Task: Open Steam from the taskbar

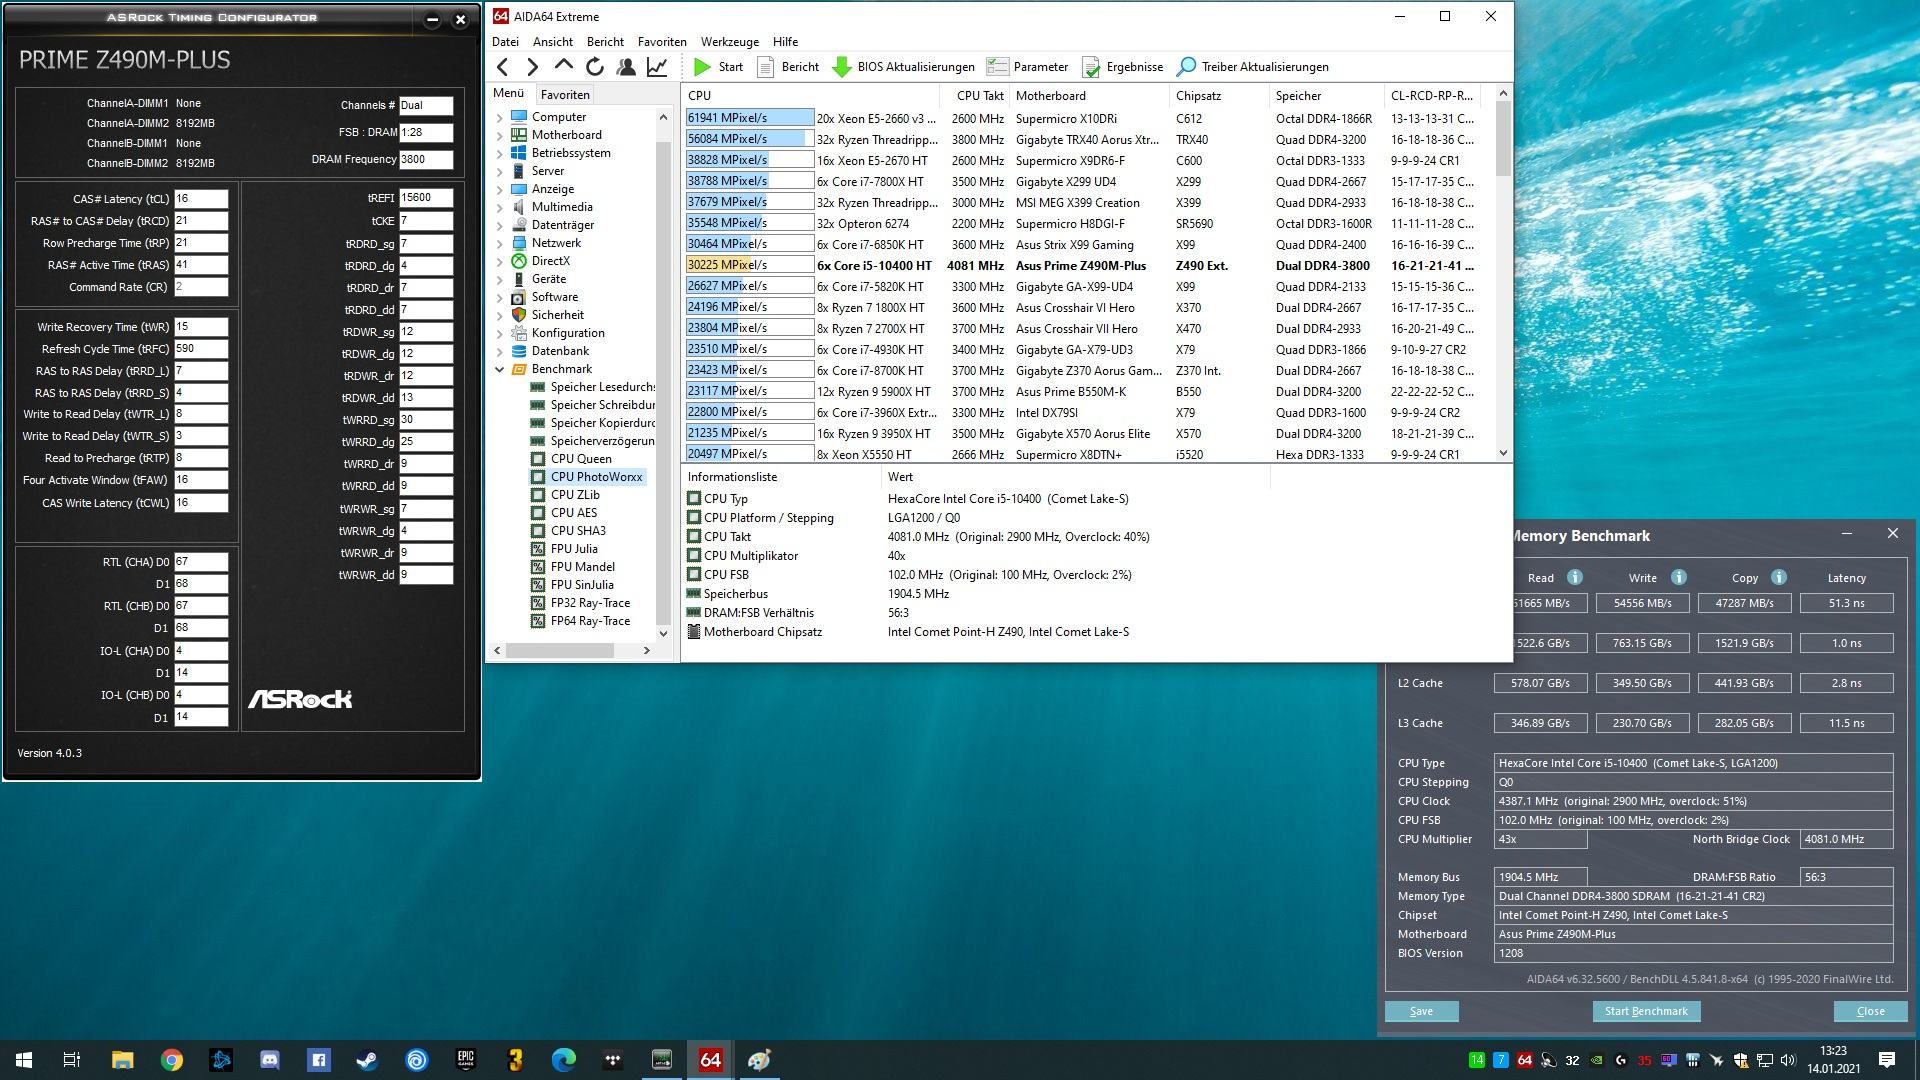Action: click(367, 1060)
